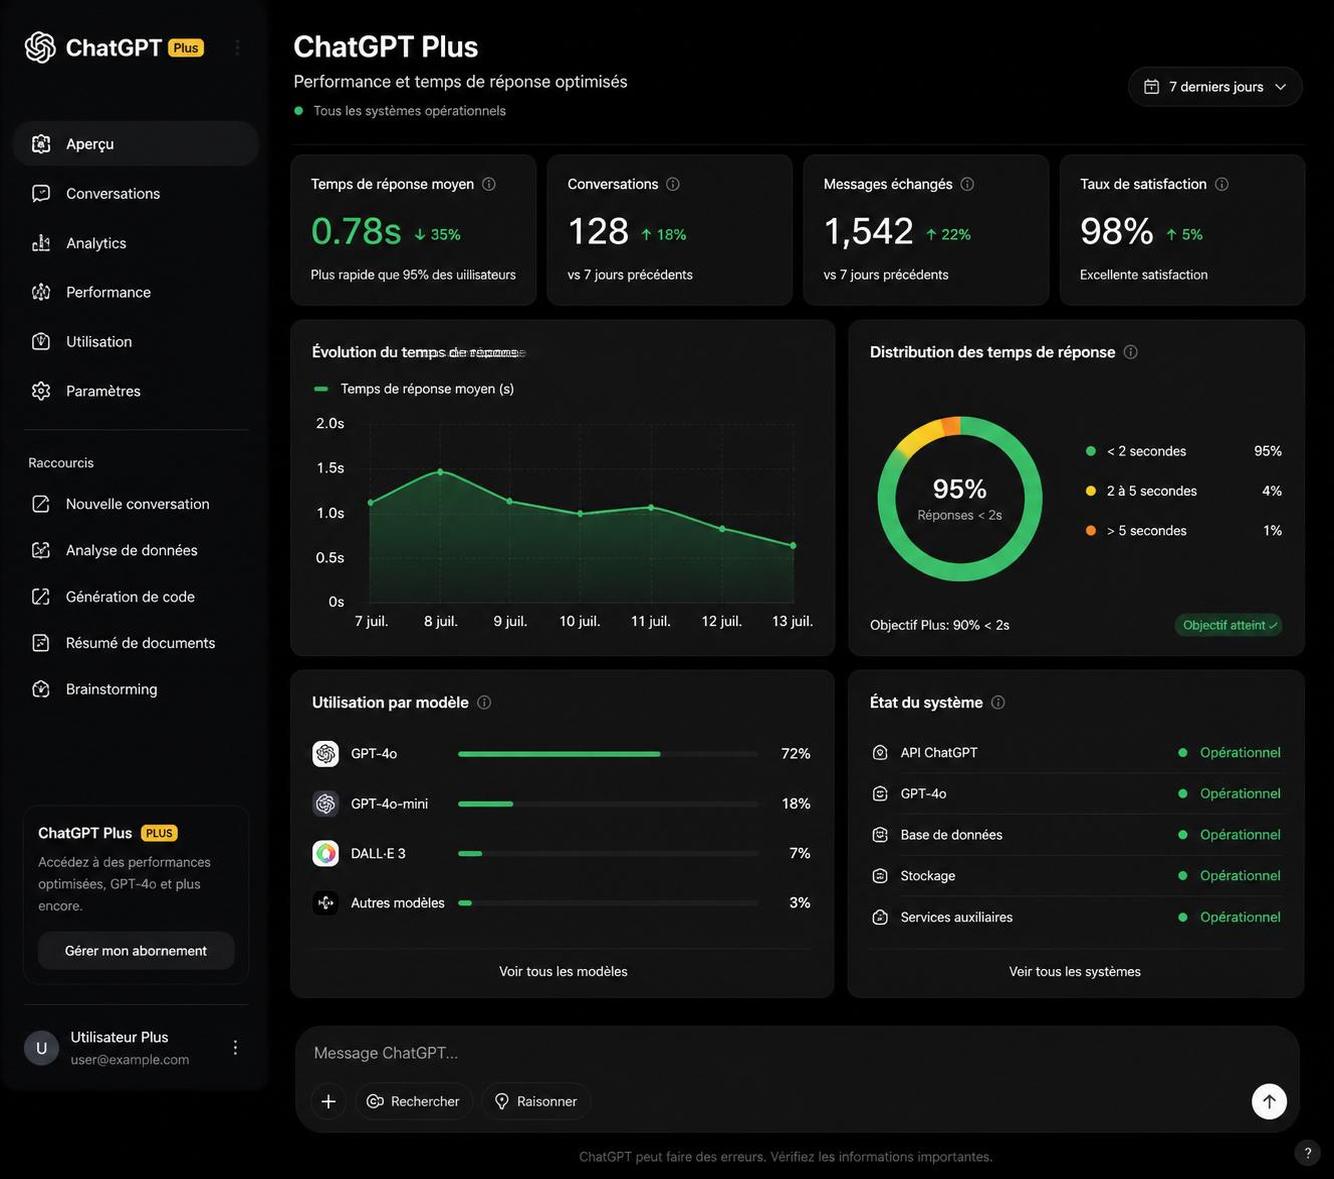Open the Utilisateur Plus account menu

tap(235, 1047)
